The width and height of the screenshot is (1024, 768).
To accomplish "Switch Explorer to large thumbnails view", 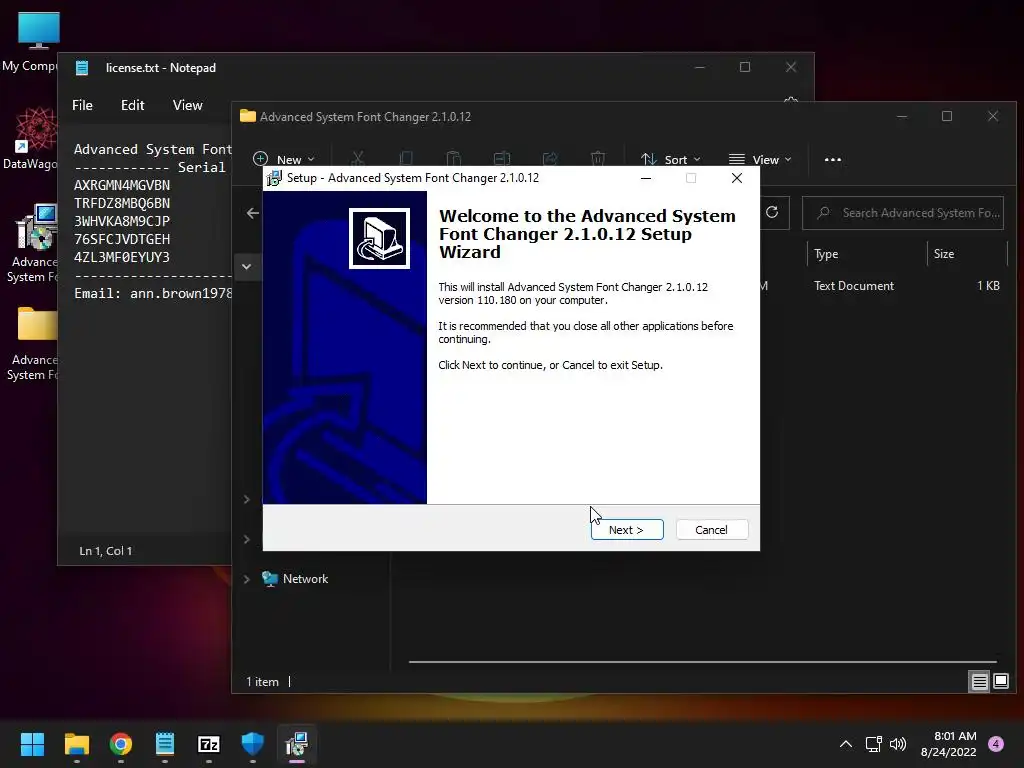I will (1000, 682).
